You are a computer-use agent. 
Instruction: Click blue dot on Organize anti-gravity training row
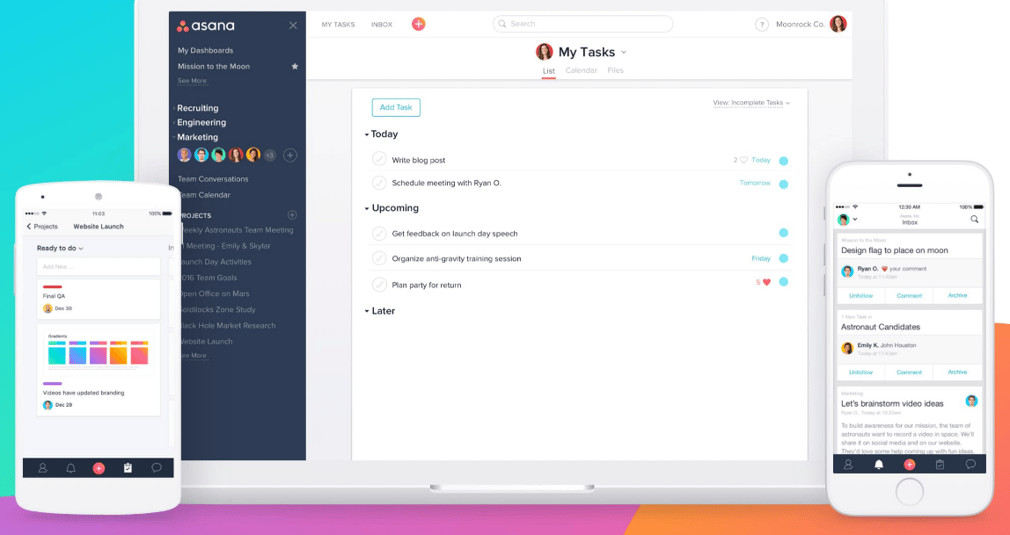click(783, 258)
